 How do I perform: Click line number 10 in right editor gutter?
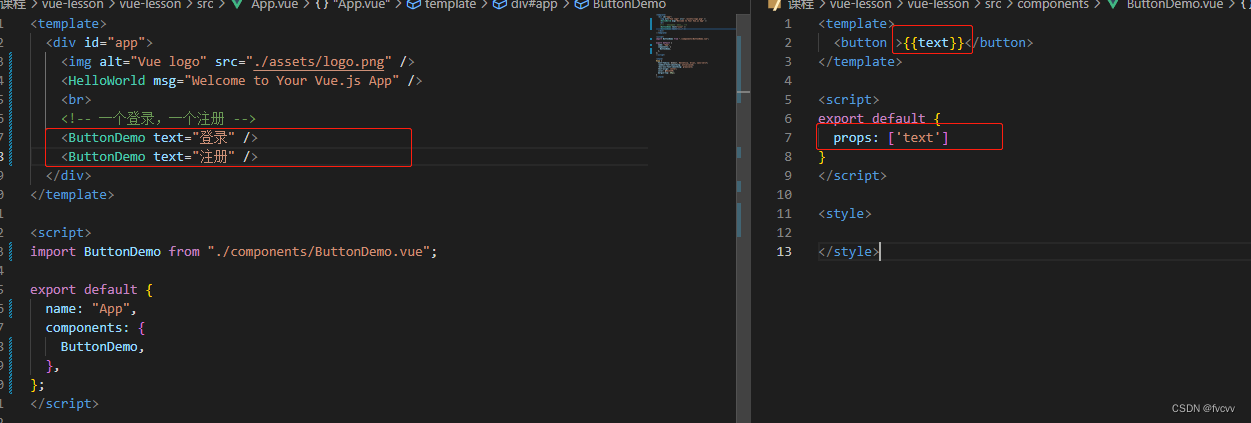click(784, 194)
